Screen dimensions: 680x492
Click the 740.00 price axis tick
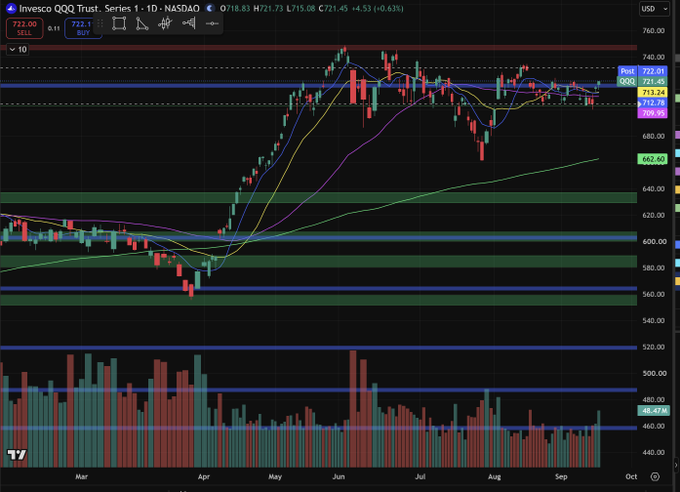click(x=654, y=57)
